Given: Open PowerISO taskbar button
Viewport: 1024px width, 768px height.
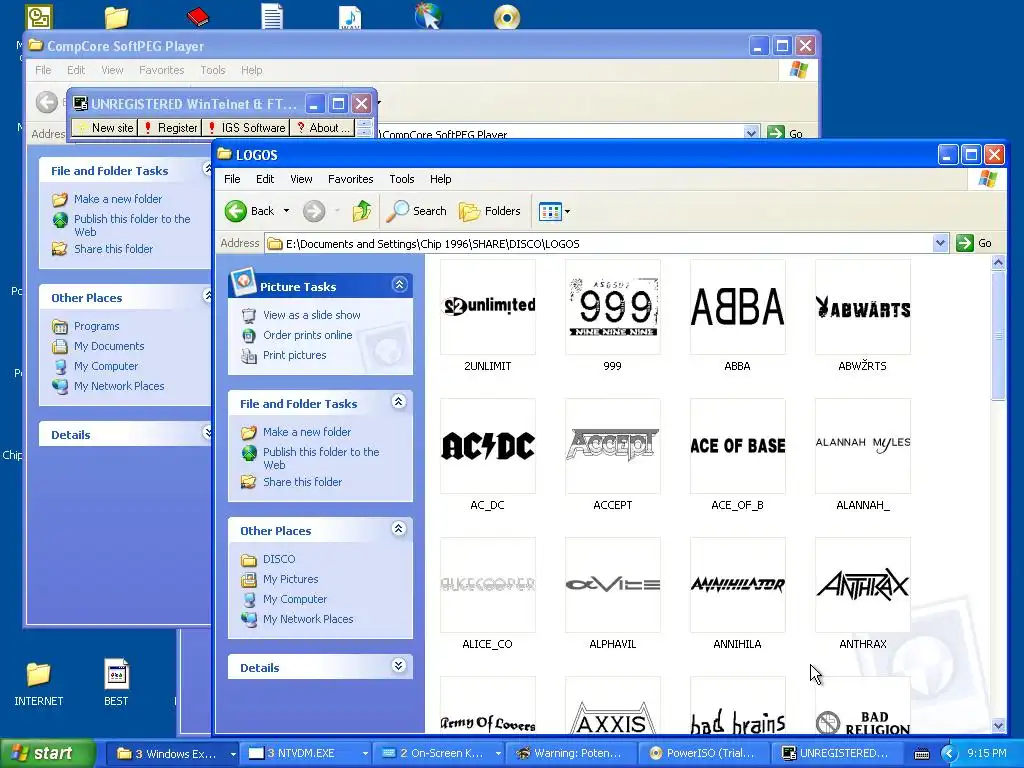Looking at the screenshot, I should click(703, 754).
